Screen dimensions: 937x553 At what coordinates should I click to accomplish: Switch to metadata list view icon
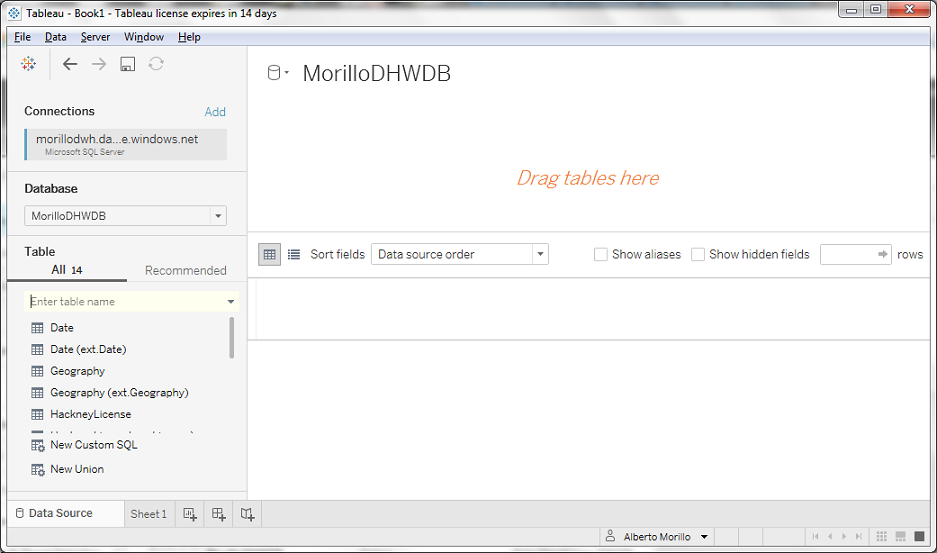pyautogui.click(x=293, y=255)
